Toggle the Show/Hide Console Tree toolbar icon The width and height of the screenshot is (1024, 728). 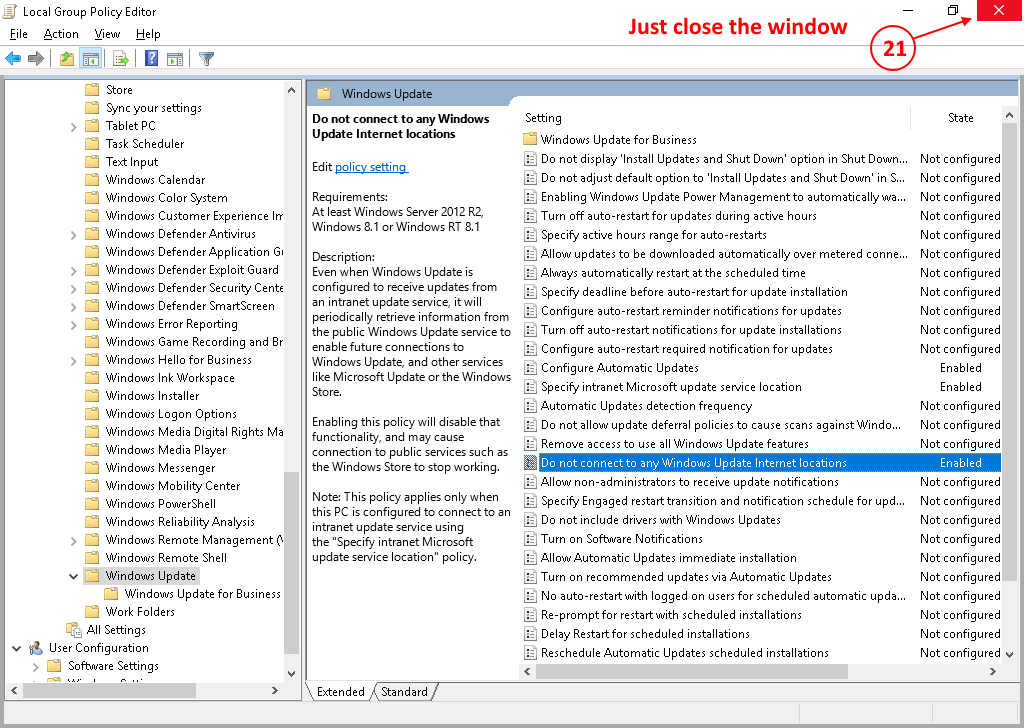(x=90, y=59)
